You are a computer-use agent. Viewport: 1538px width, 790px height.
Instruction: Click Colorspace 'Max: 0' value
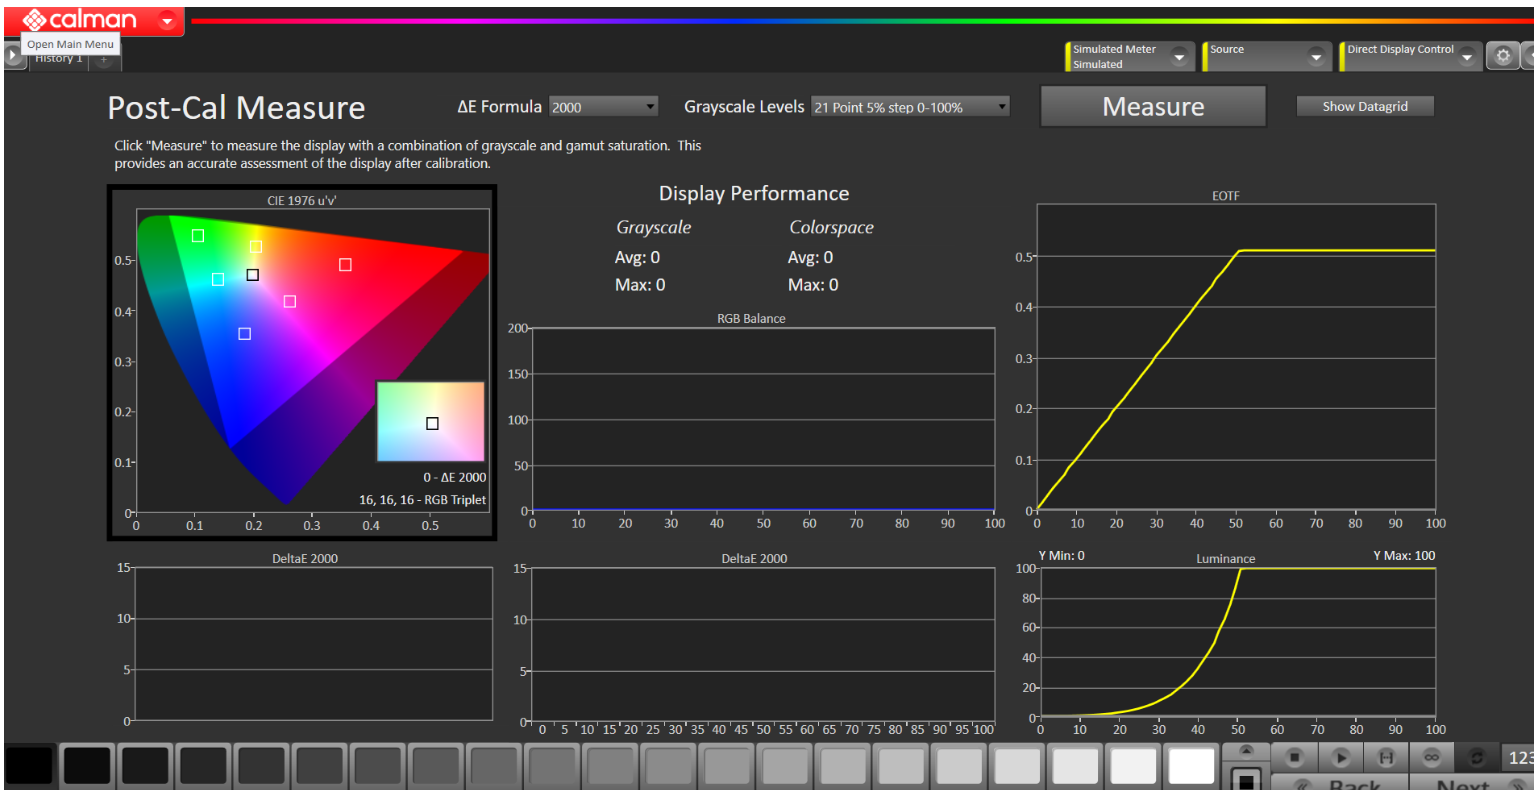click(813, 285)
